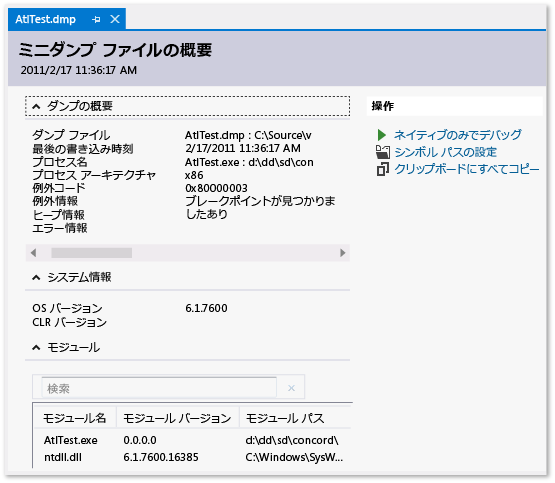The width and height of the screenshot is (555, 483).
Task: Sort by モジュール バージョン column header
Action: click(177, 418)
